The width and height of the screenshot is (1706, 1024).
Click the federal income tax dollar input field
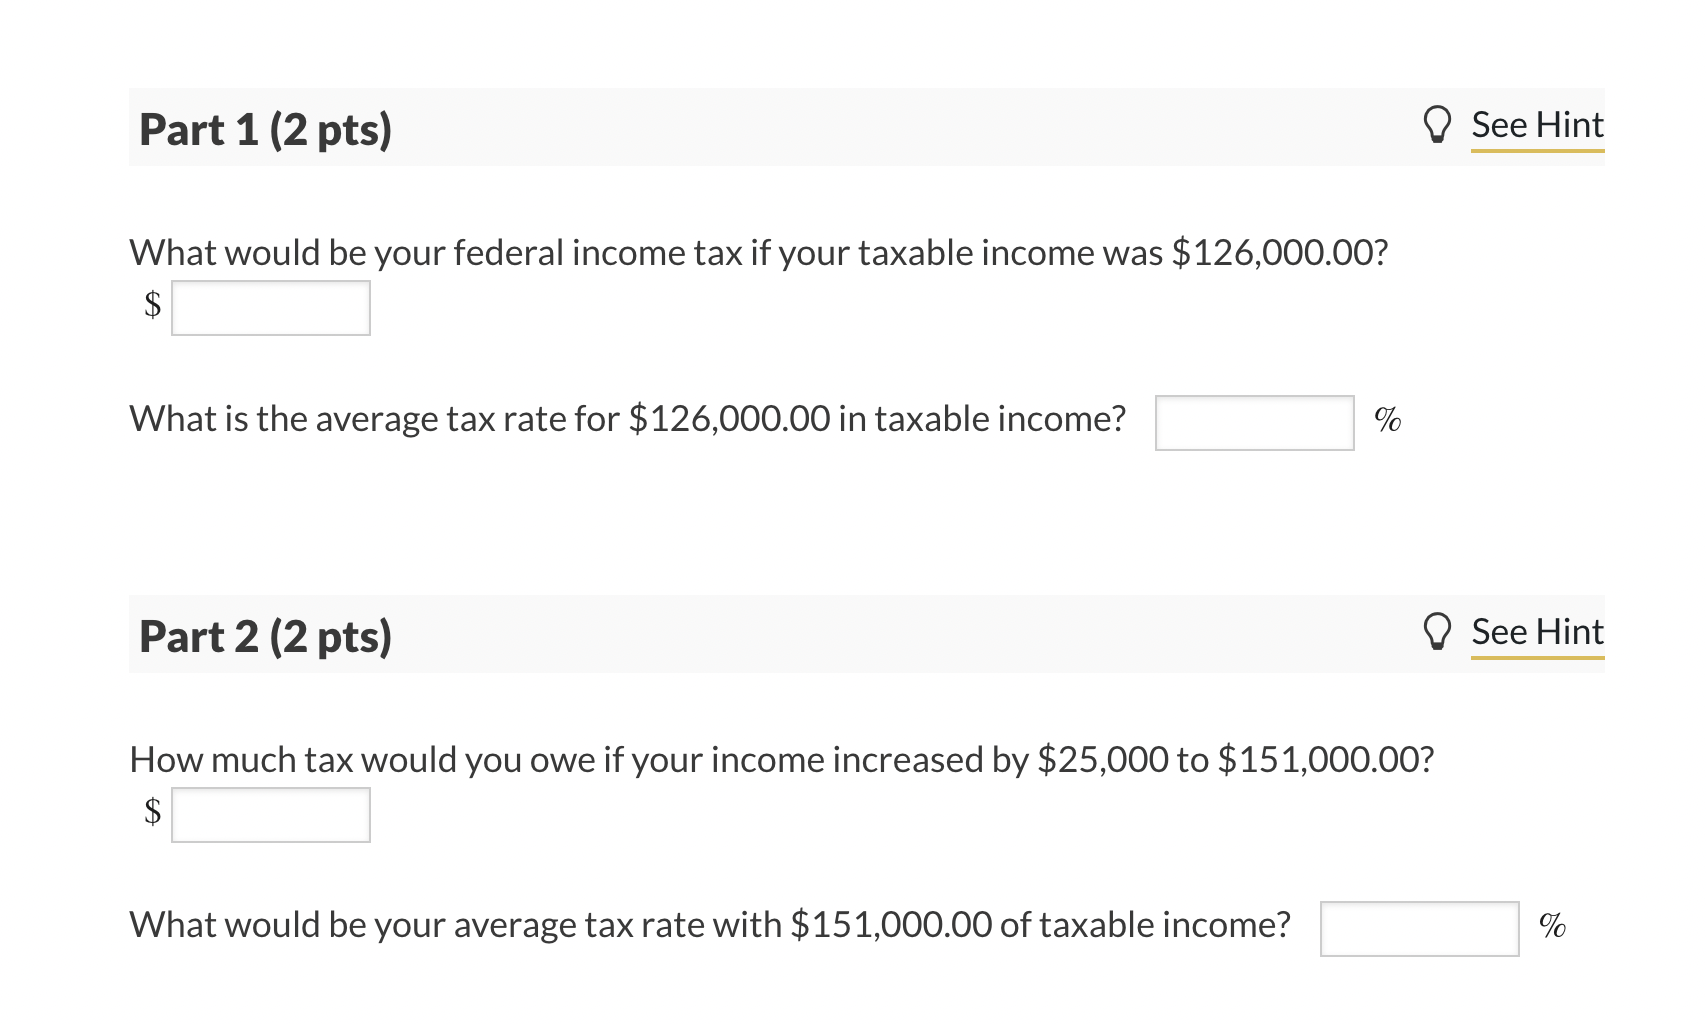tap(270, 307)
